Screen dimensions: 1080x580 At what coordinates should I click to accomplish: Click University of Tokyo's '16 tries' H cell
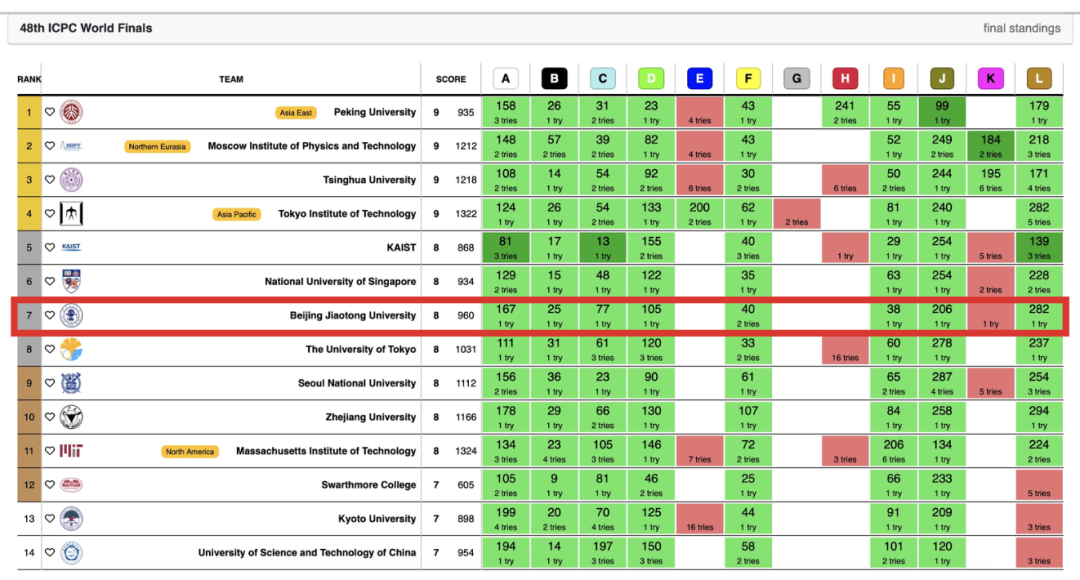[845, 349]
